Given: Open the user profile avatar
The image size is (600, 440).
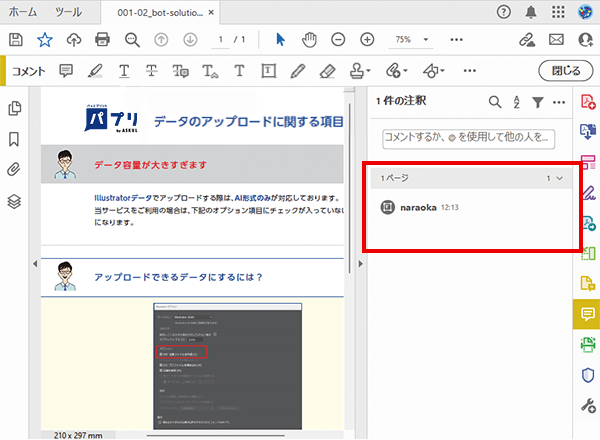Looking at the screenshot, I should (x=585, y=12).
